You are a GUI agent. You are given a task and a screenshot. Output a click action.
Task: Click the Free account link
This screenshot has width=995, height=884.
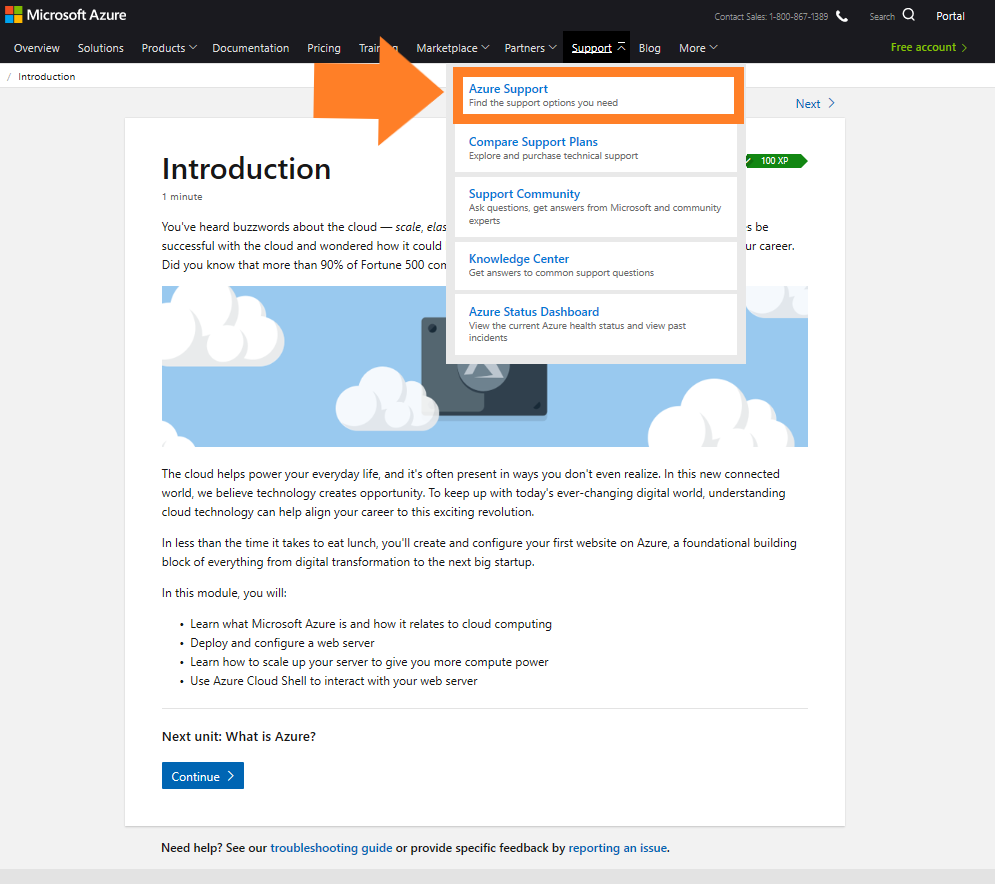(928, 48)
